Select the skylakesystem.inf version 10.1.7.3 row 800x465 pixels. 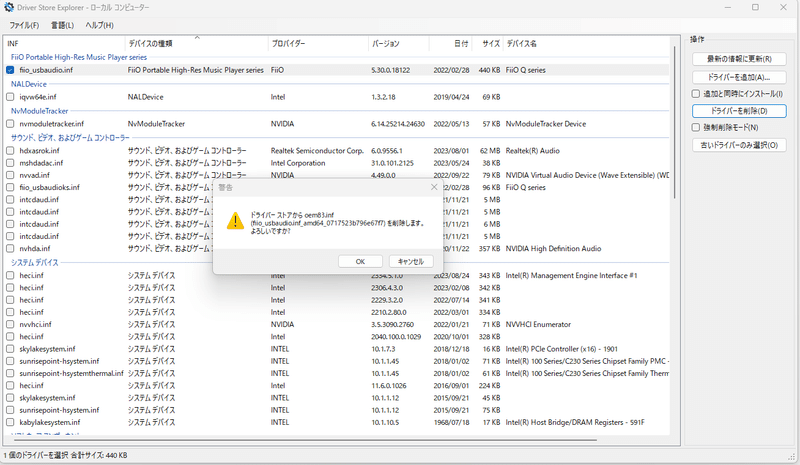(337, 349)
